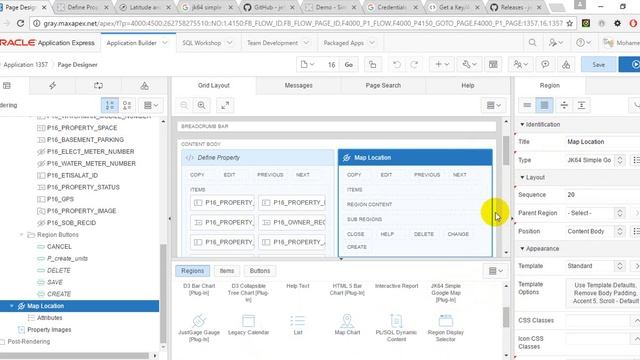The image size is (640, 360).
Task: Select the Region Display Selector gallery icon
Action: click(x=446, y=321)
